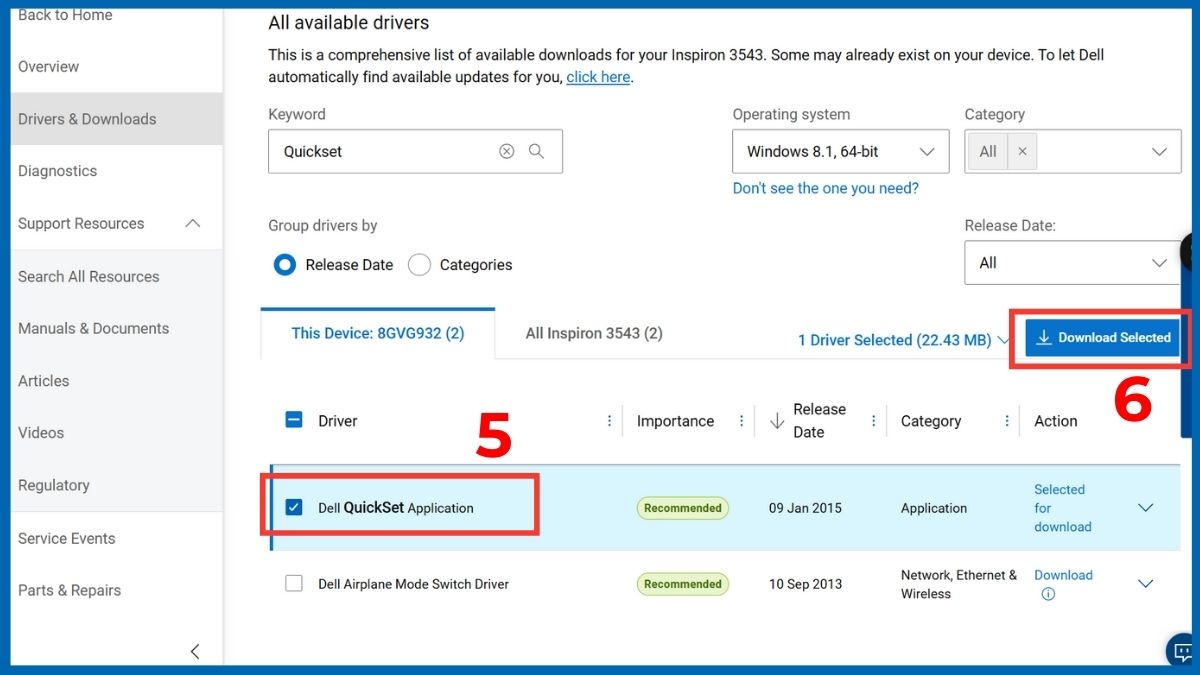
Task: Open the Category column options menu
Action: point(1006,421)
